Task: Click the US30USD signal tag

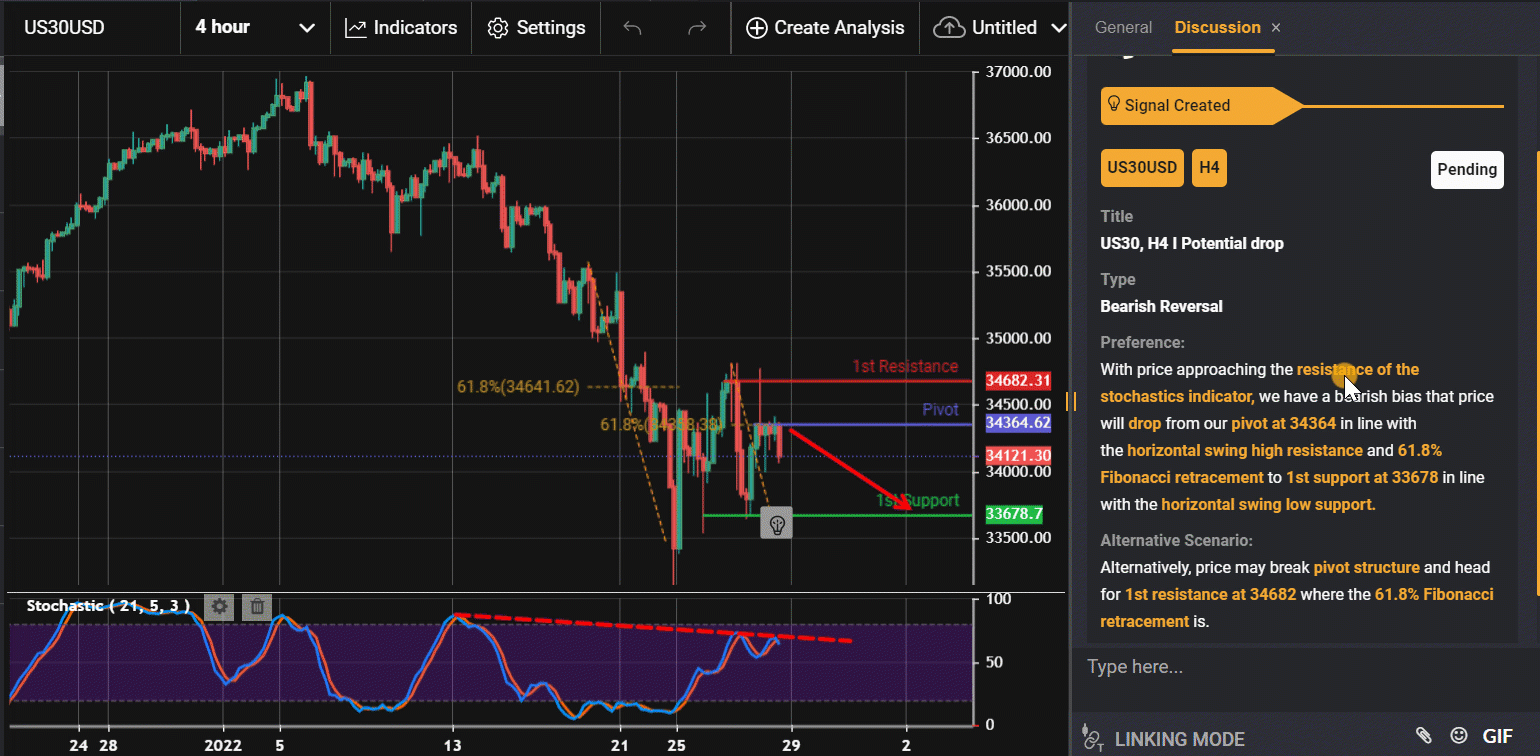Action: (x=1142, y=169)
